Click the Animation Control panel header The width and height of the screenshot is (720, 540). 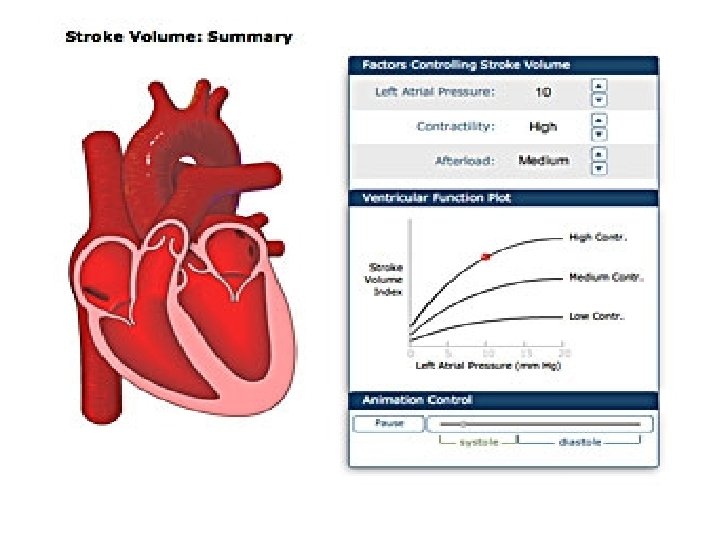503,400
